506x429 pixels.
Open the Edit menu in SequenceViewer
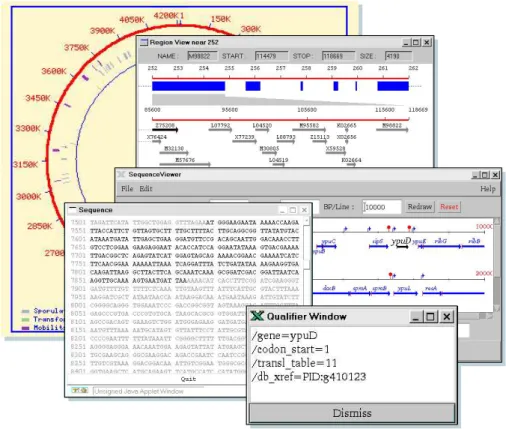click(146, 189)
